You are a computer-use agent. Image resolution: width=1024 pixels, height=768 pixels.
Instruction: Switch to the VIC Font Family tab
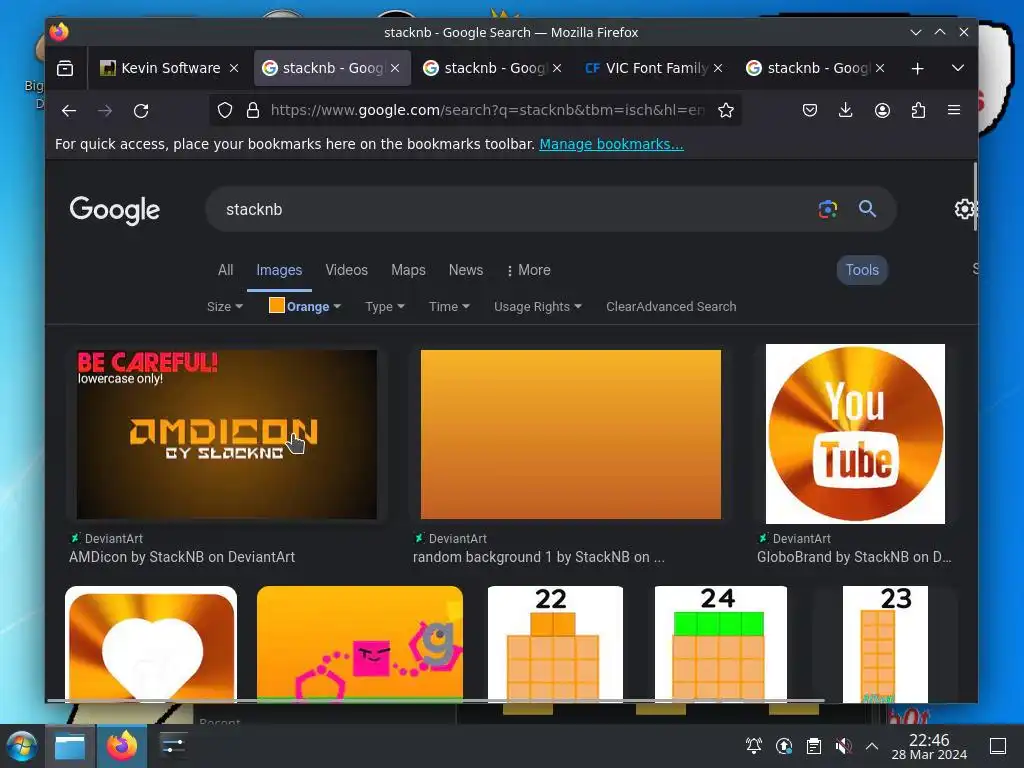647,68
